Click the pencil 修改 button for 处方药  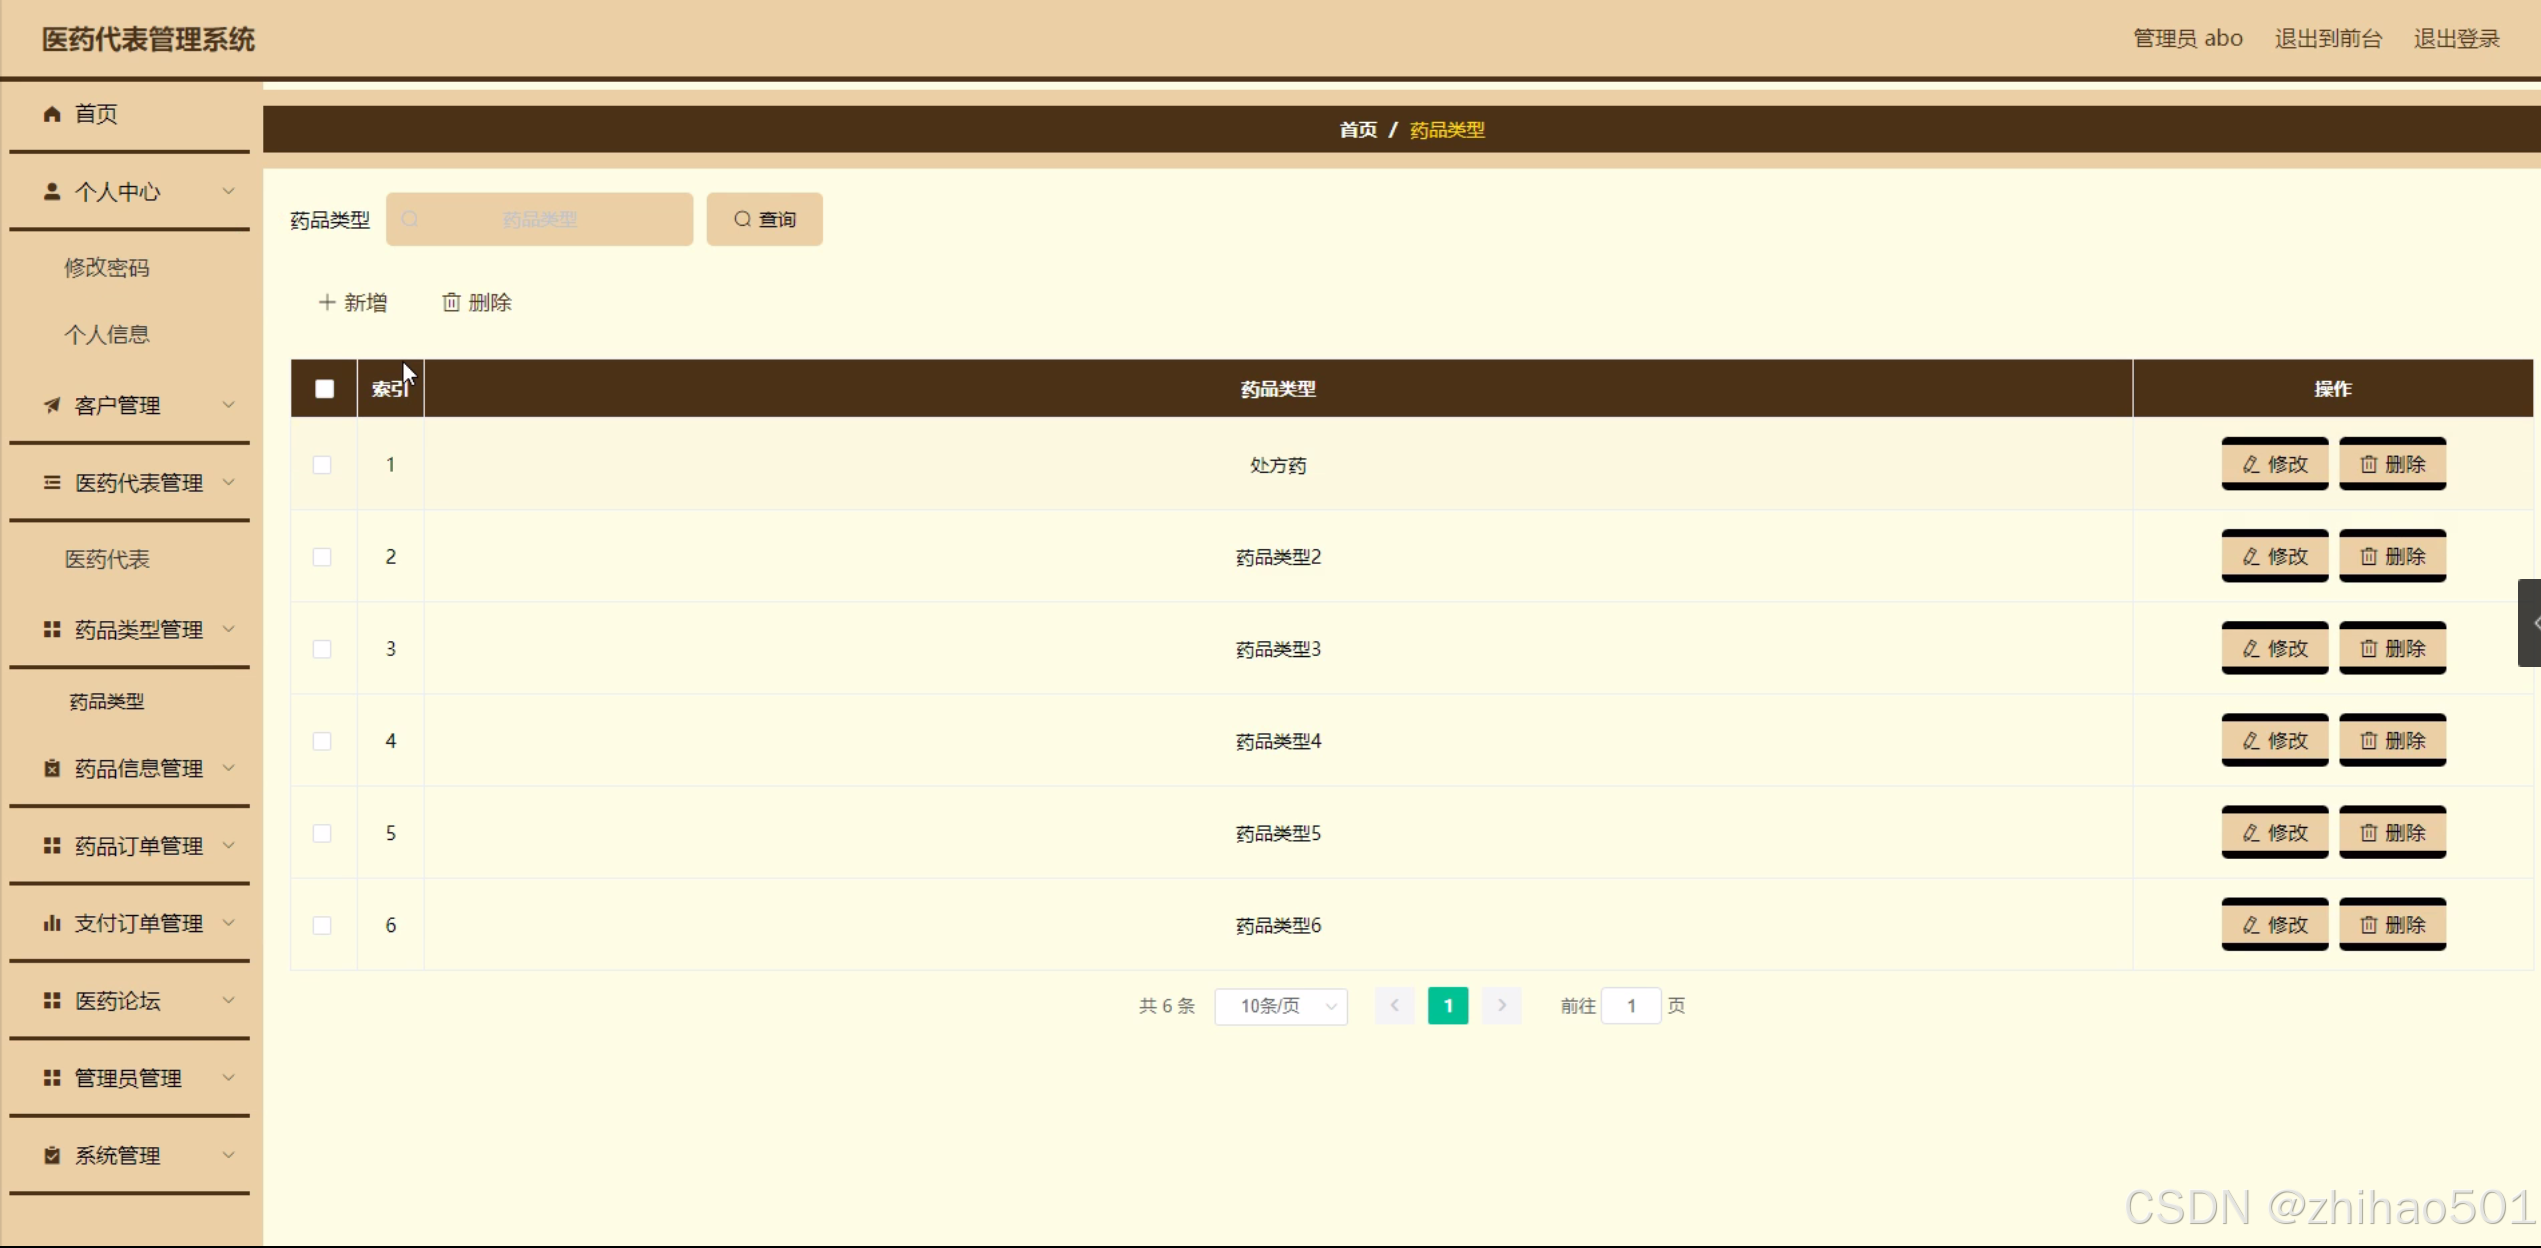(x=2274, y=464)
